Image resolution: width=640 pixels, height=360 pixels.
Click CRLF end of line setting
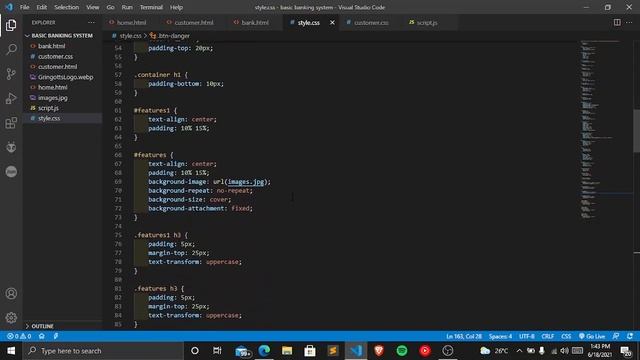pyautogui.click(x=547, y=336)
